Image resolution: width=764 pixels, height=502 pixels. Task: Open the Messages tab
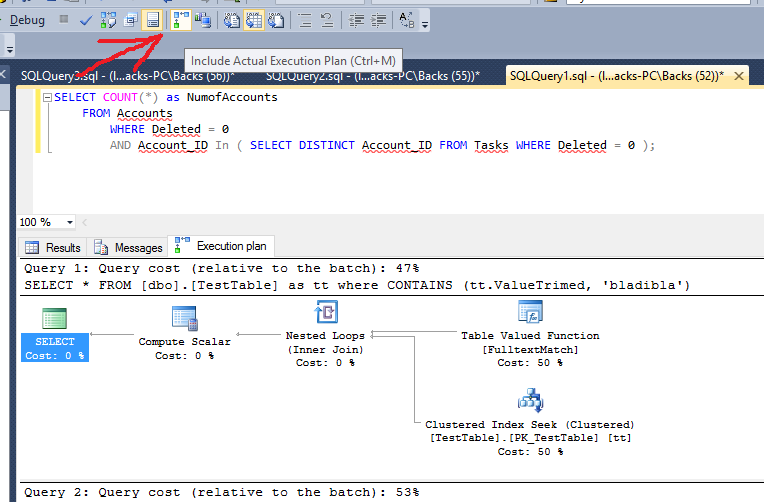pyautogui.click(x=128, y=248)
